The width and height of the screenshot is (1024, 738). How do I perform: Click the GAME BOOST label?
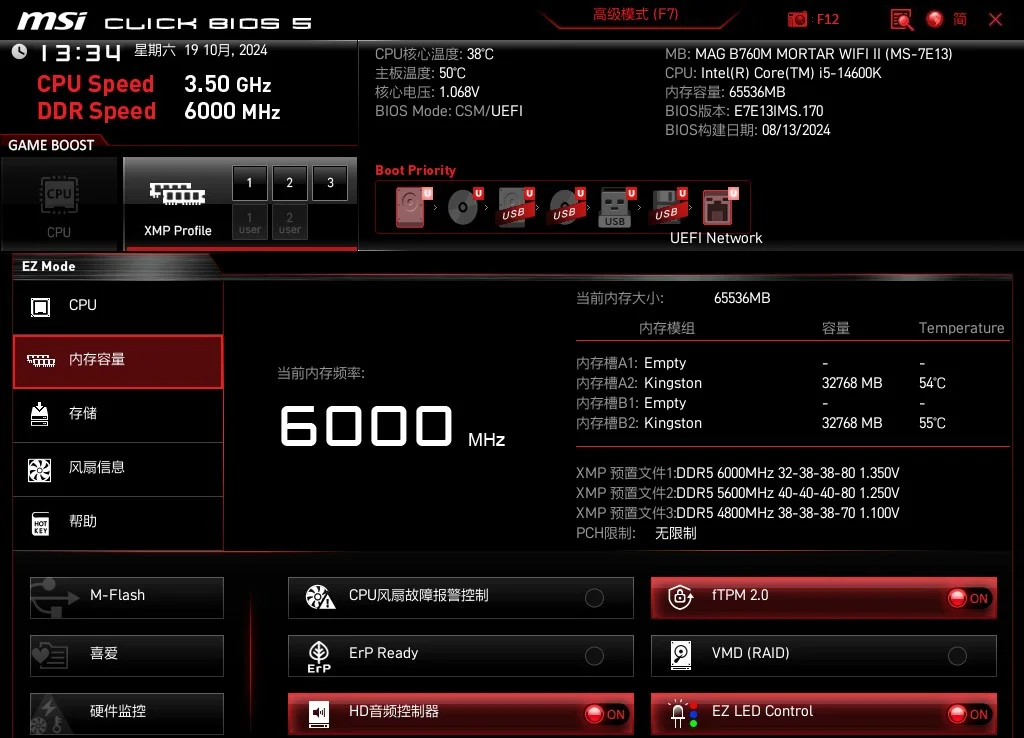click(x=52, y=146)
